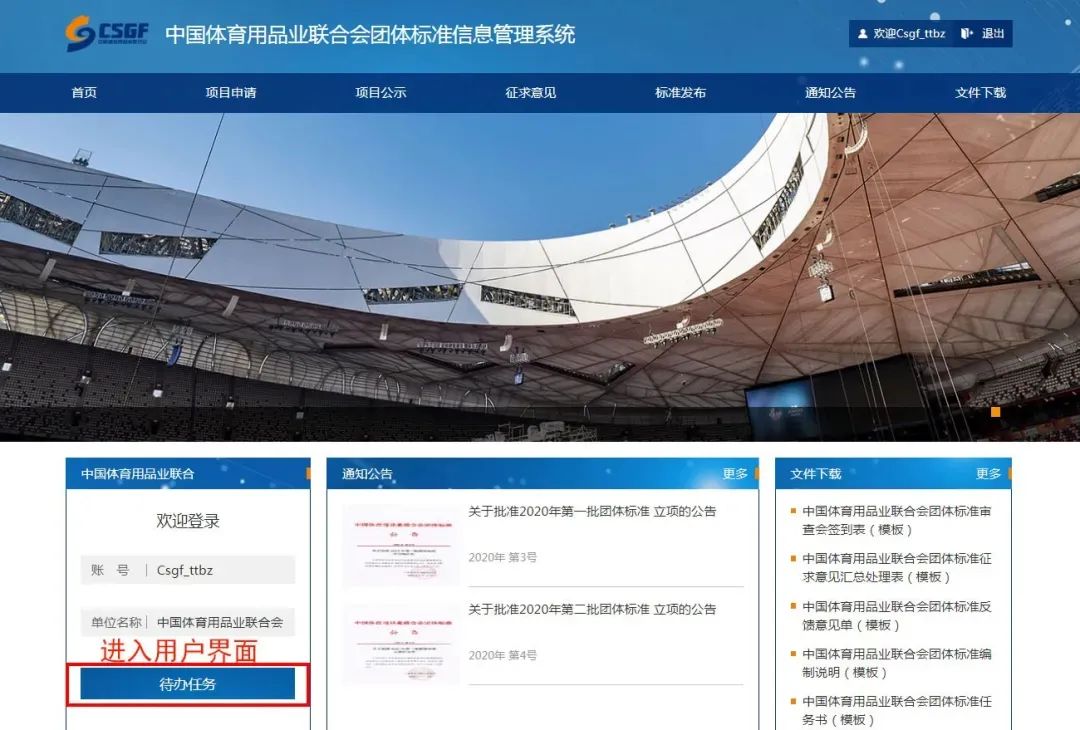
Task: Go to 项目公示 in navigation bar
Action: 381,92
